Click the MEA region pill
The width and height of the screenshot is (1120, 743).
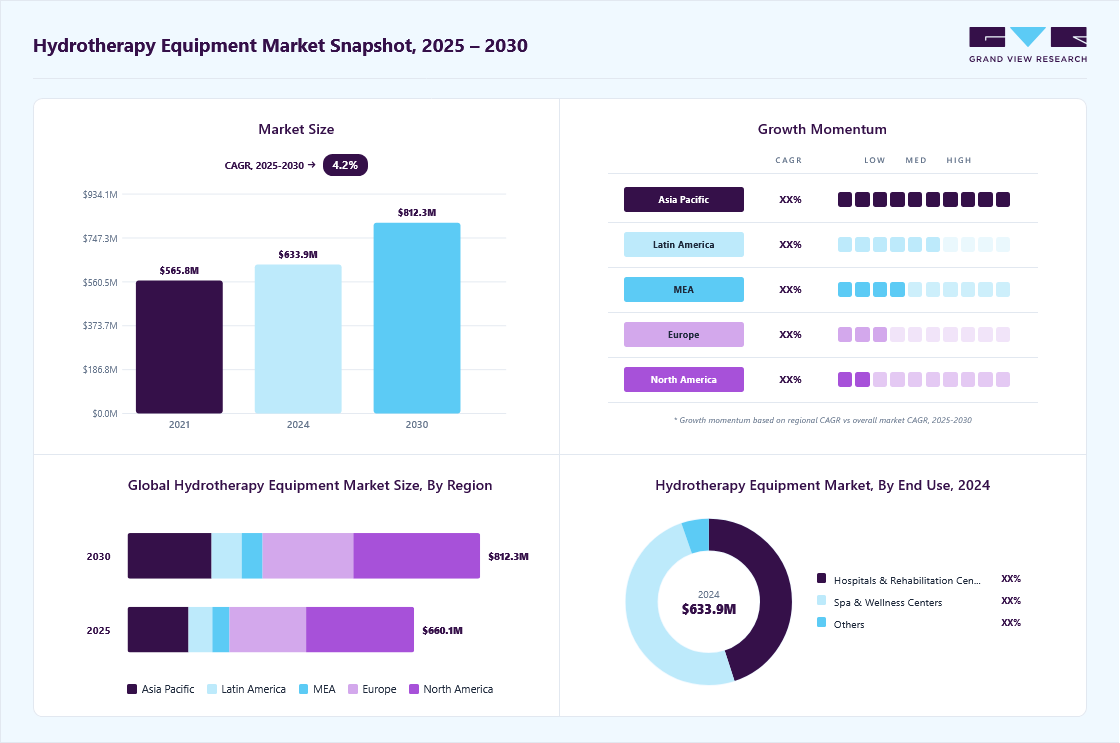click(684, 289)
